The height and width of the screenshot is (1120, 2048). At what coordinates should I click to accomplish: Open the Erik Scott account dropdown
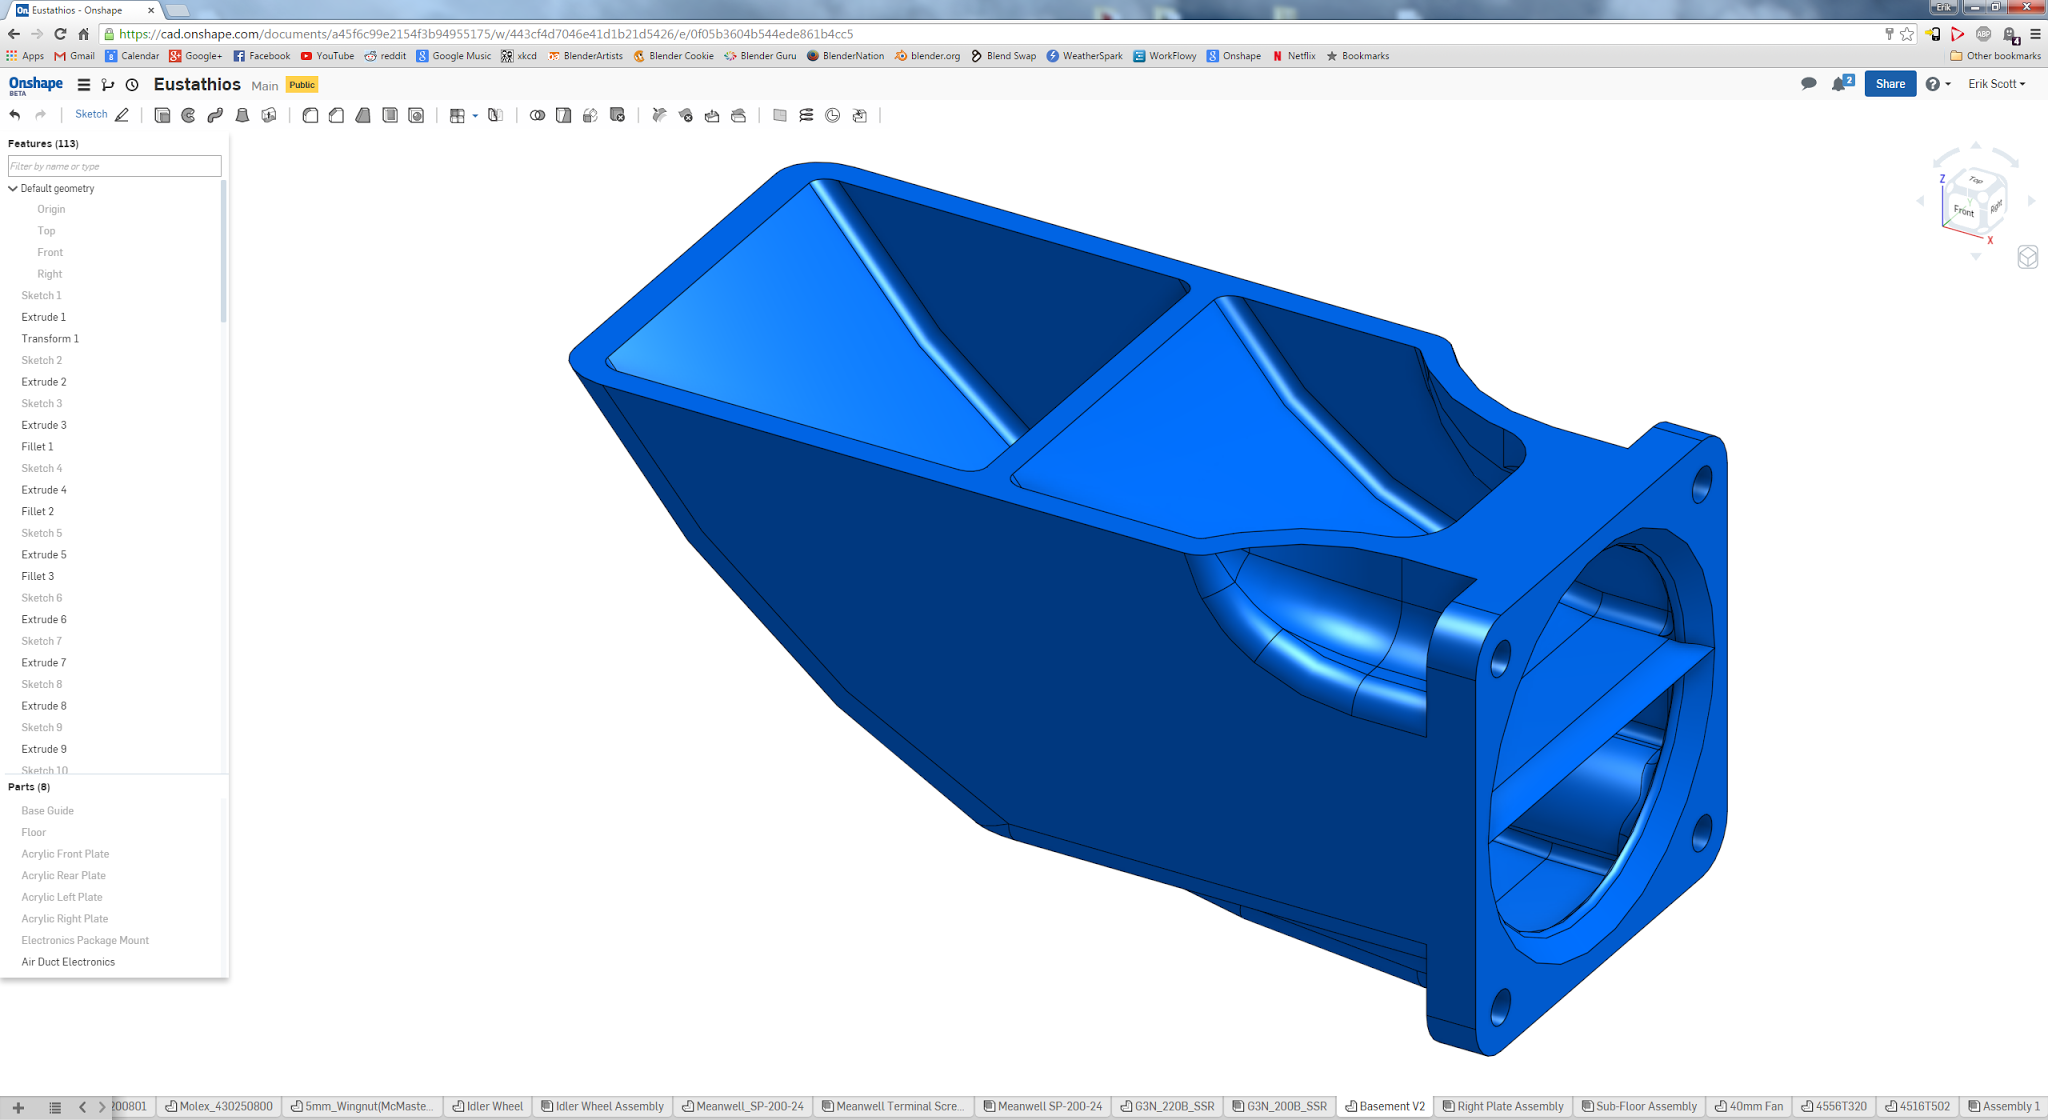tap(1996, 84)
